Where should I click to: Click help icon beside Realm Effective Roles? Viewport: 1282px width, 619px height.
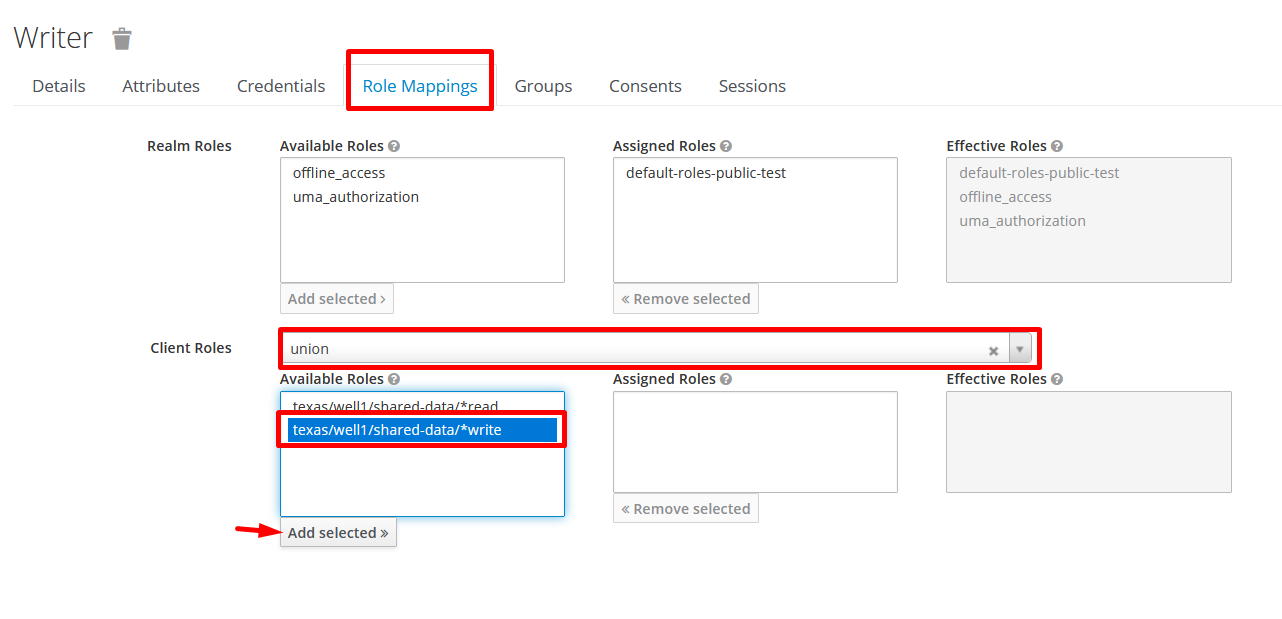click(x=1057, y=146)
